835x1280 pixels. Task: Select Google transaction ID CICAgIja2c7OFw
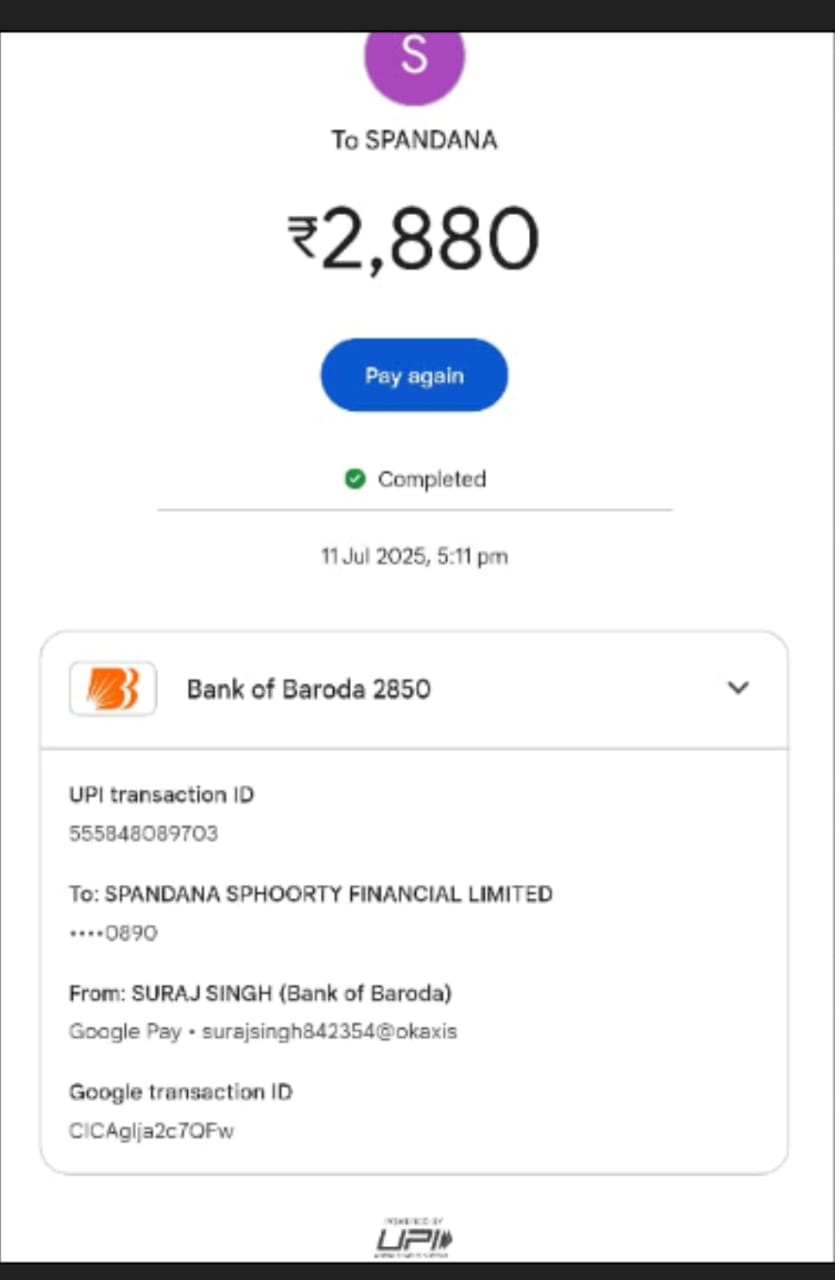tap(151, 1131)
